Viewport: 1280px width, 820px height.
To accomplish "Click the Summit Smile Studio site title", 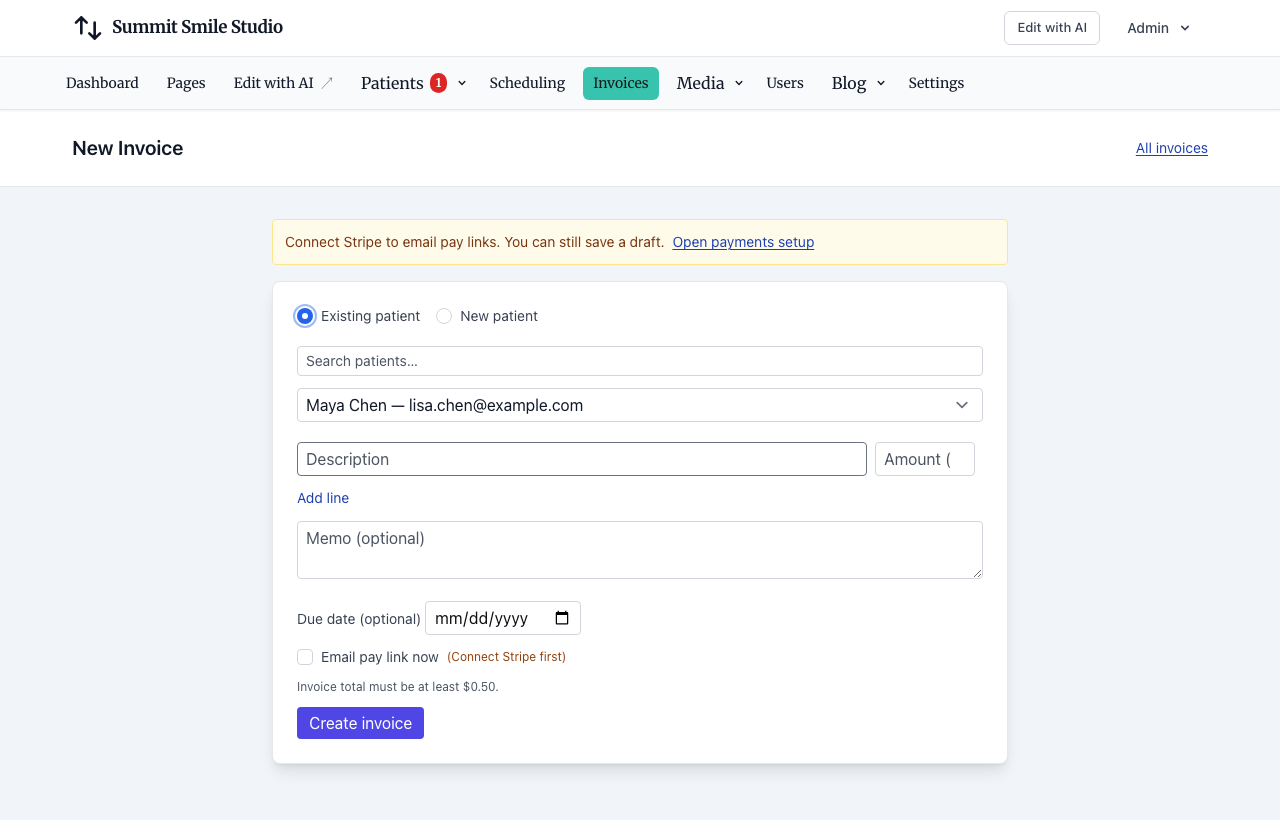I will 197,27.
